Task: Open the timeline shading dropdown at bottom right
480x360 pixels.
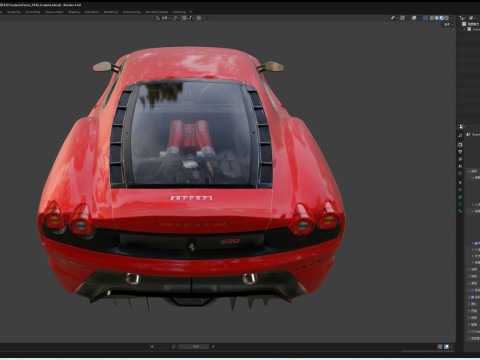Action: coord(451,347)
